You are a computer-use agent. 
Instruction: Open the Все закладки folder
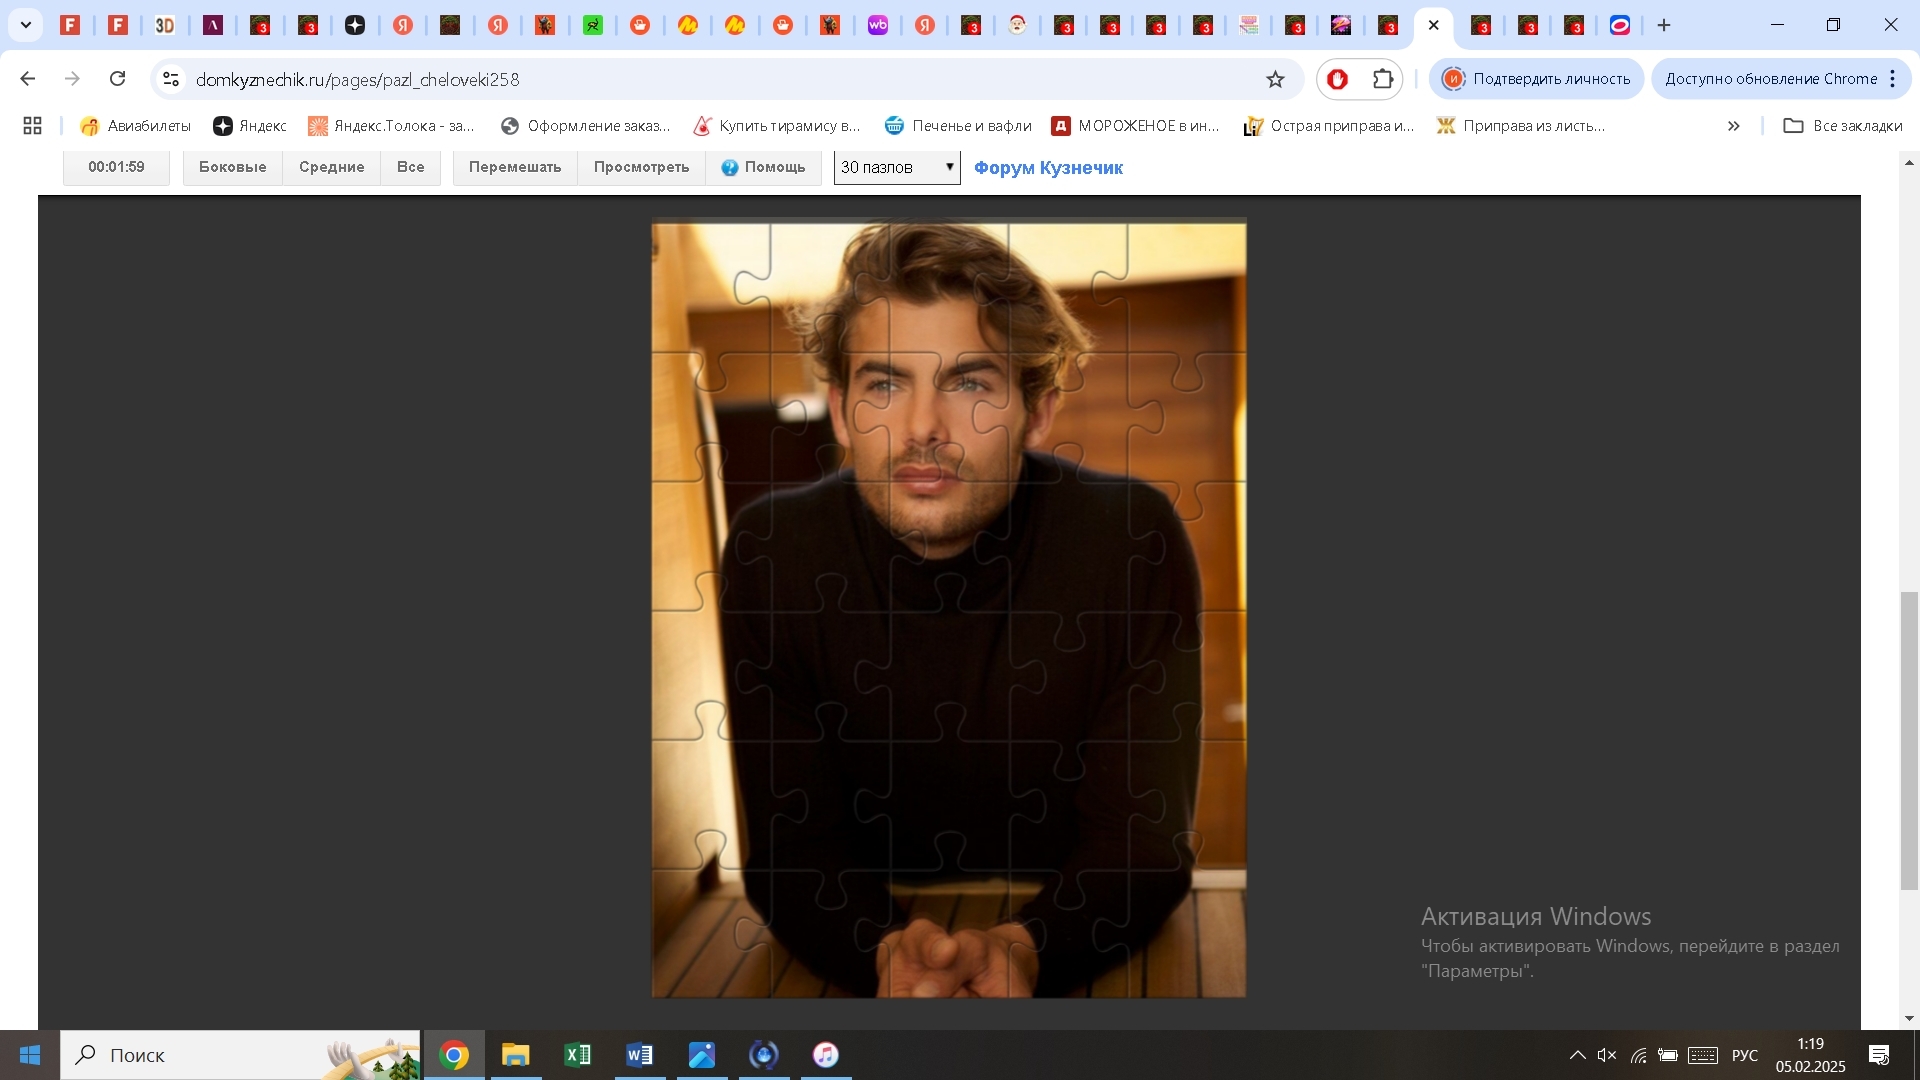(x=1843, y=125)
